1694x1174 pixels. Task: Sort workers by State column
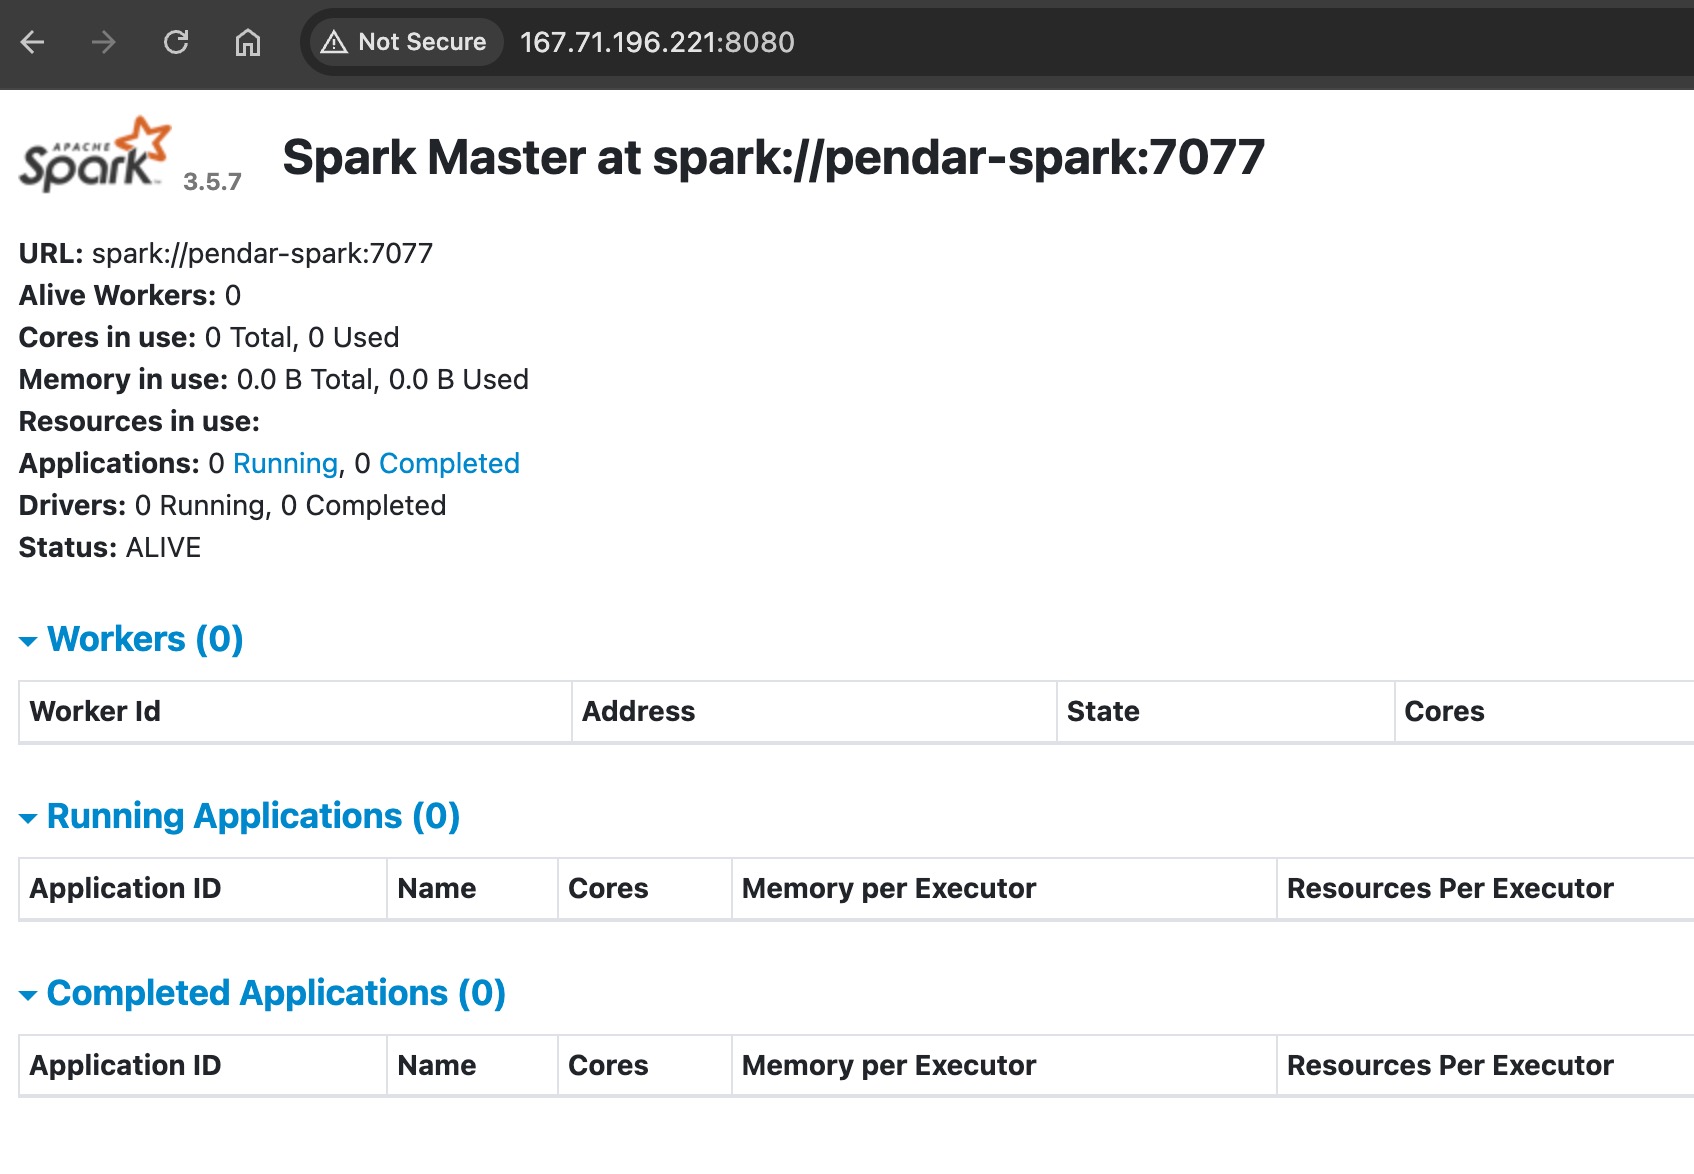click(1103, 711)
